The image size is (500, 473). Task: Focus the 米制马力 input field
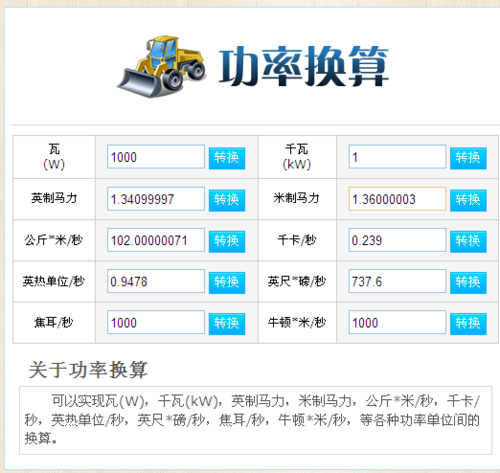click(397, 199)
